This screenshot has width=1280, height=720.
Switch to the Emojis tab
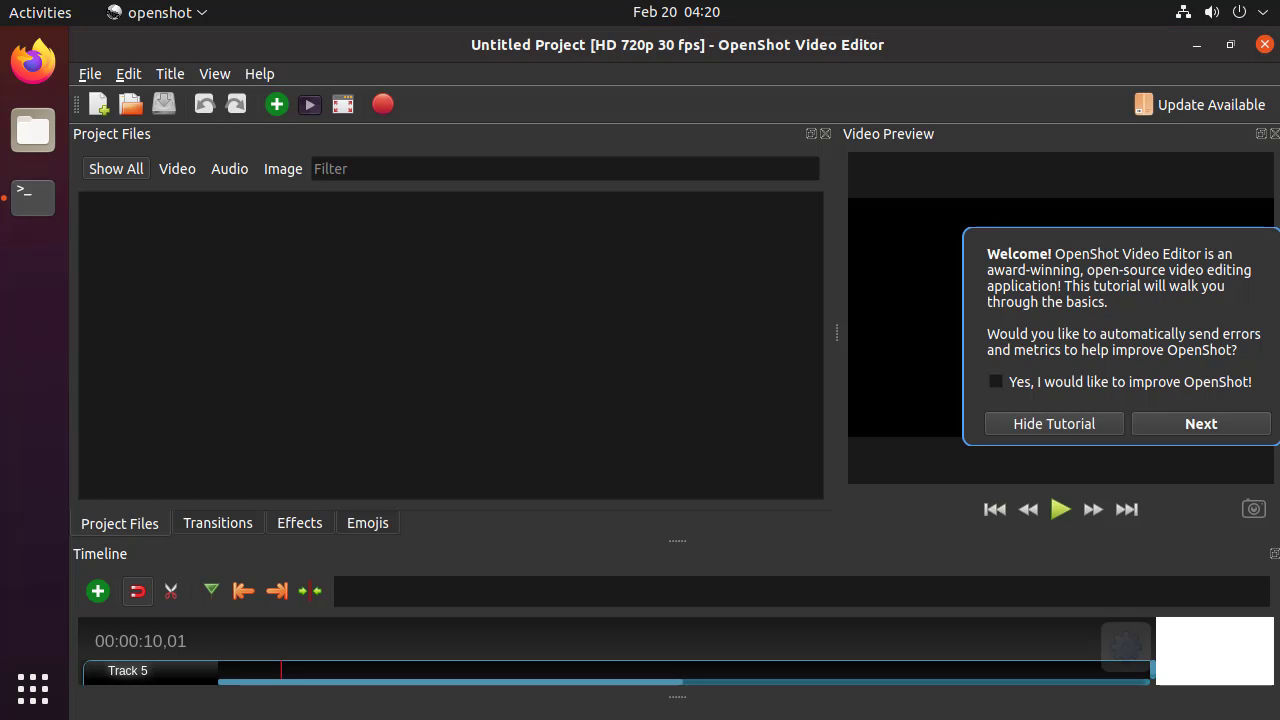click(x=368, y=523)
